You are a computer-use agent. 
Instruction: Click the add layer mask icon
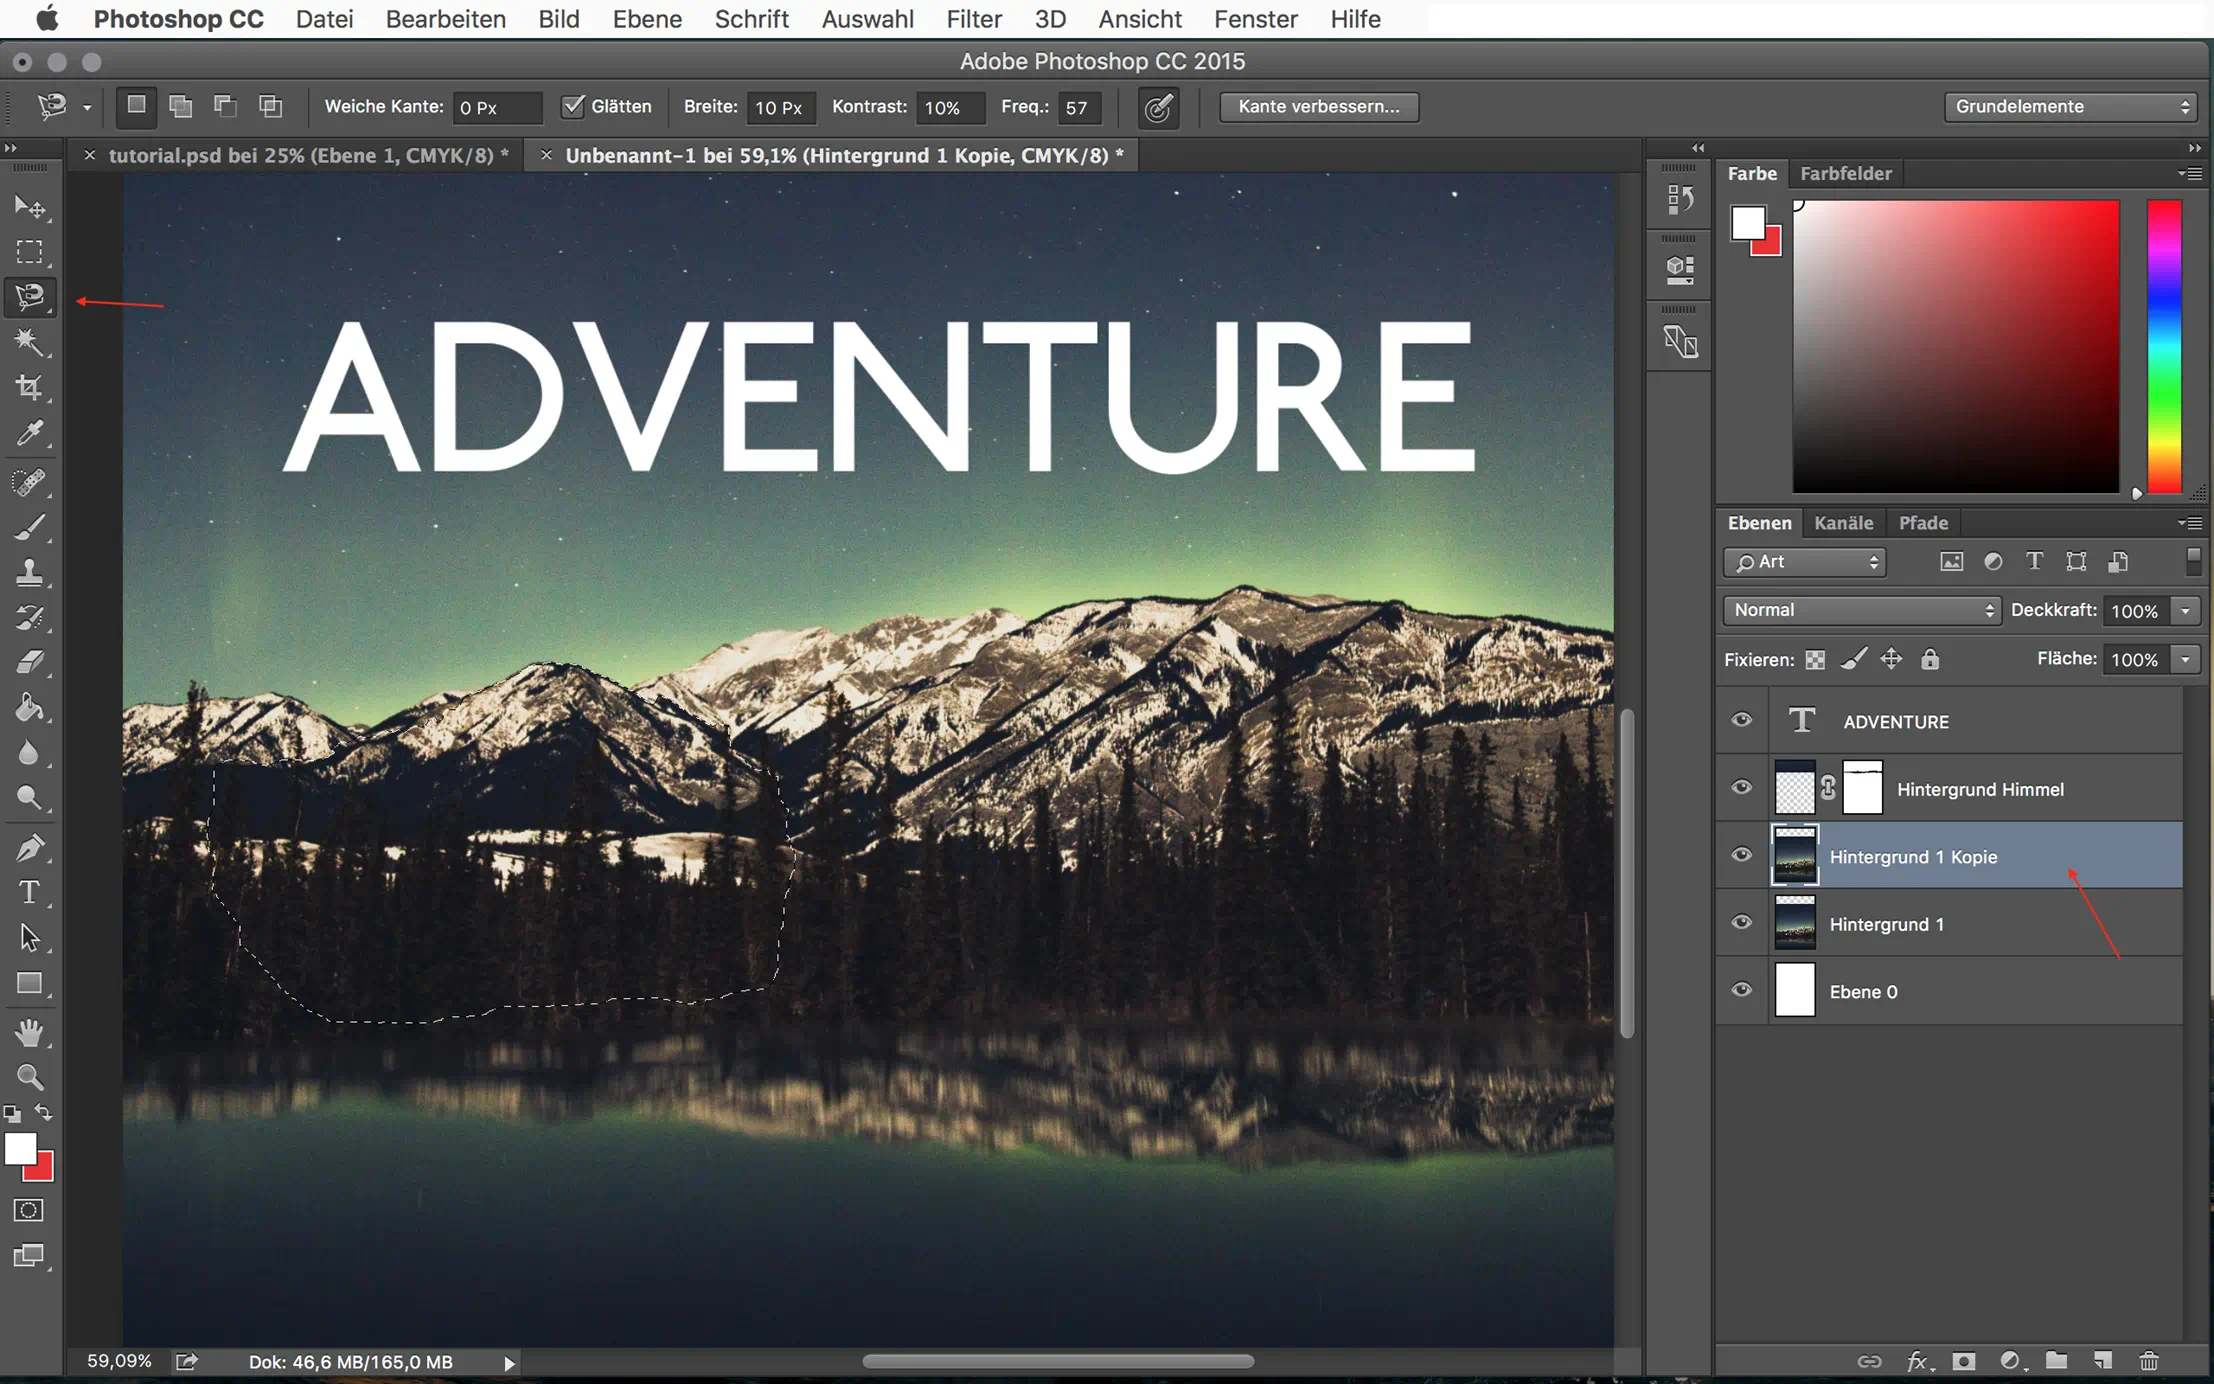[x=1964, y=1361]
